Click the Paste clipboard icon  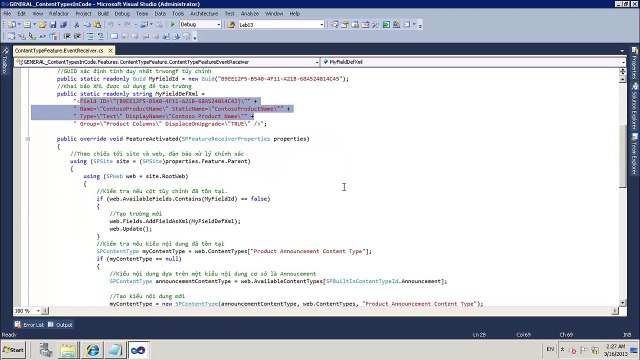coord(97,24)
